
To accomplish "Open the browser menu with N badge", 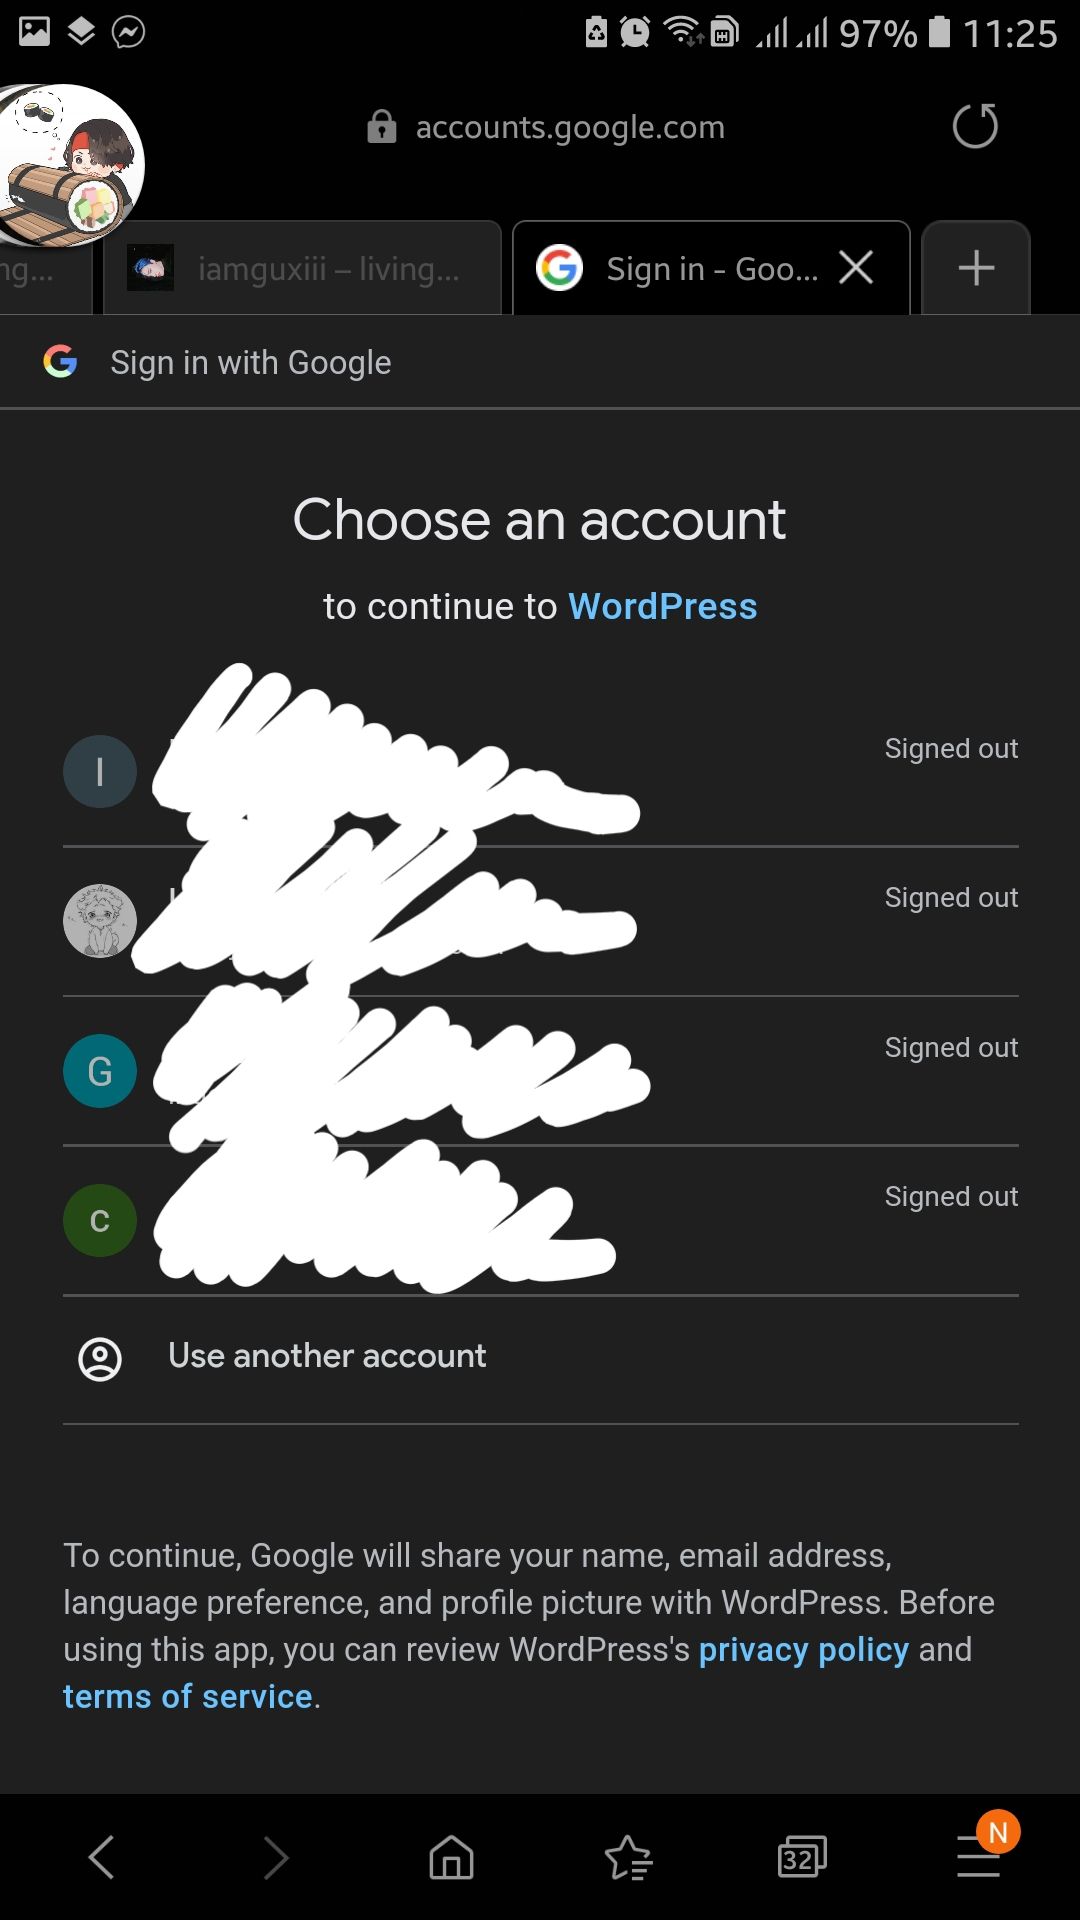I will (979, 1856).
